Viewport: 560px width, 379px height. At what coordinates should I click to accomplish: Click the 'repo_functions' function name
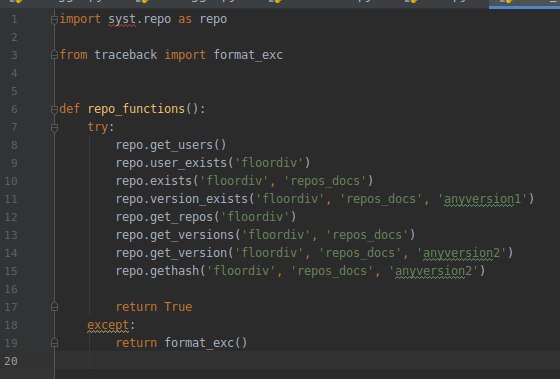click(136, 109)
